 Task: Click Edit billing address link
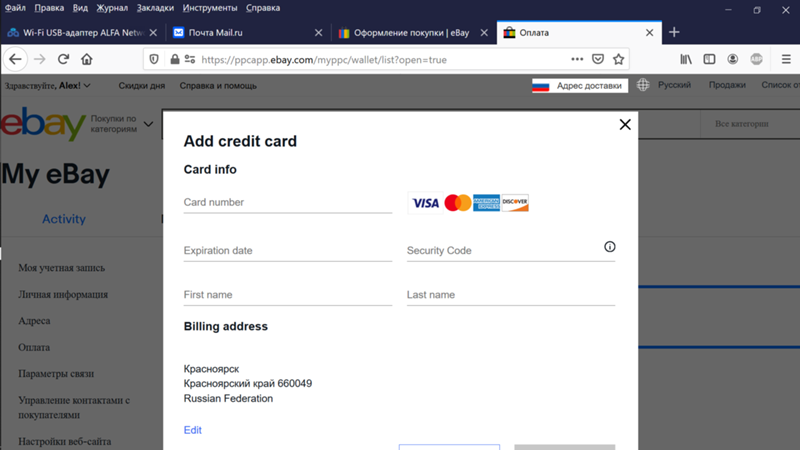(192, 430)
